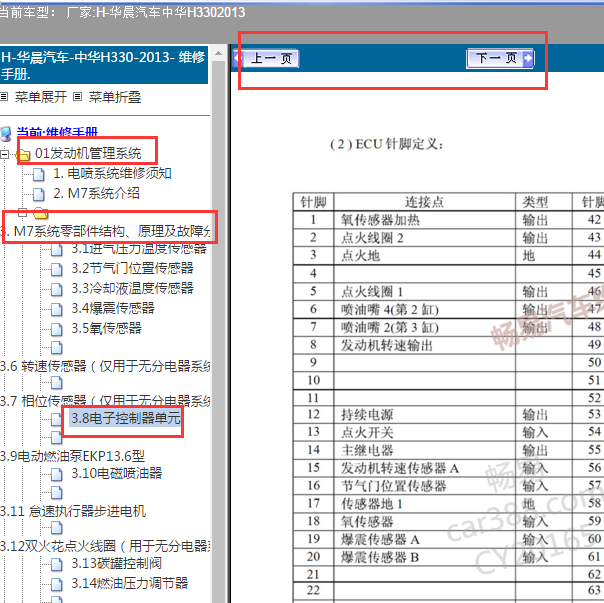Open page icon for 3.13碳罐控制阀
Viewport: 604px width, 603px height.
pyautogui.click(x=57, y=565)
